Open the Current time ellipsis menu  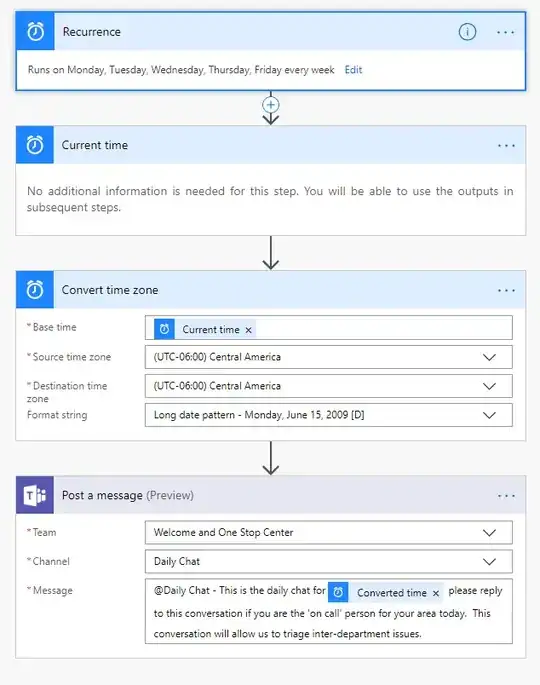pos(506,145)
